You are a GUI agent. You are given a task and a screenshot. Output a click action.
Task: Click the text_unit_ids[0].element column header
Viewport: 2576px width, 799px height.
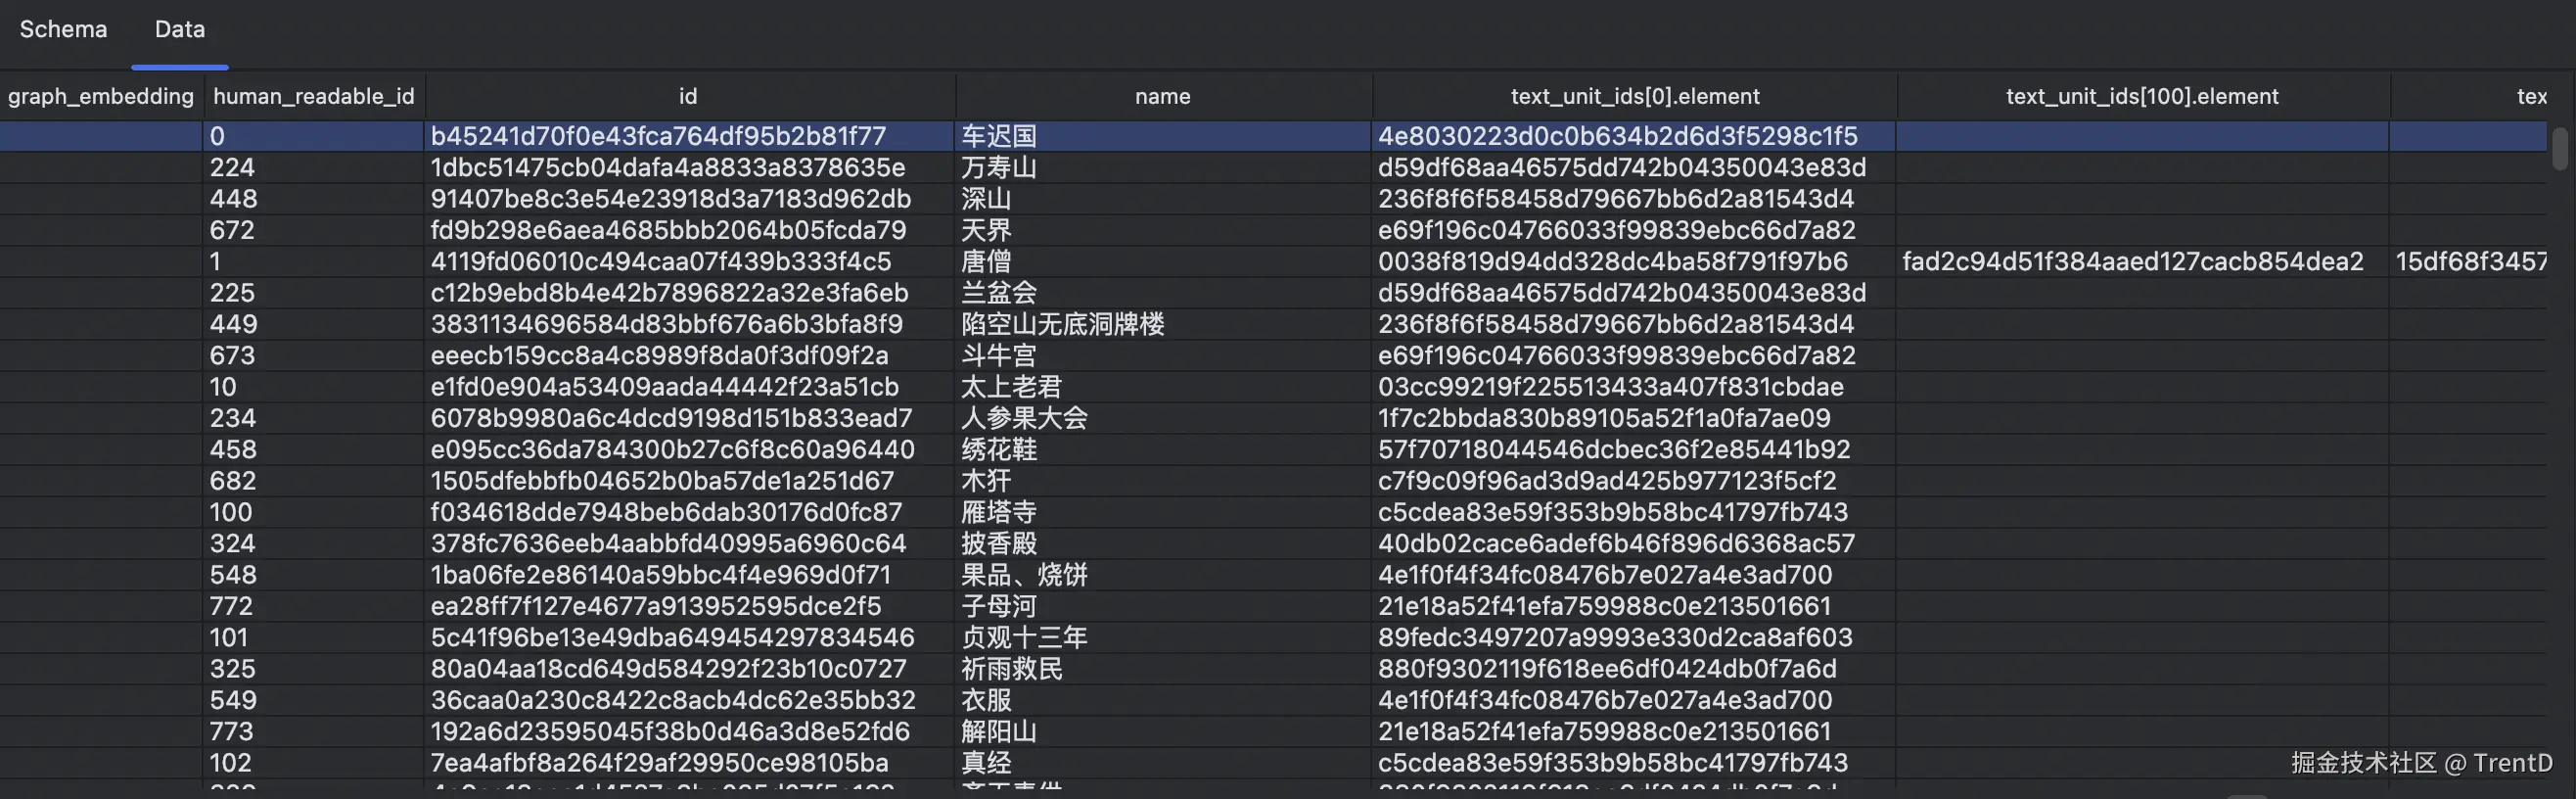[x=1635, y=96]
